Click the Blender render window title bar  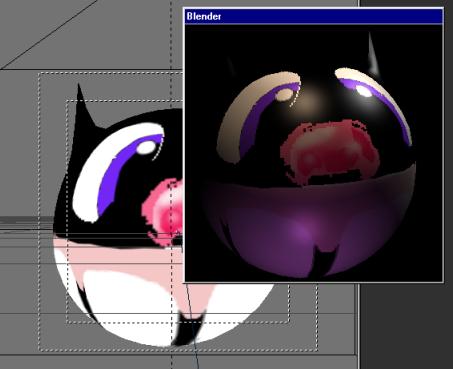click(x=313, y=16)
